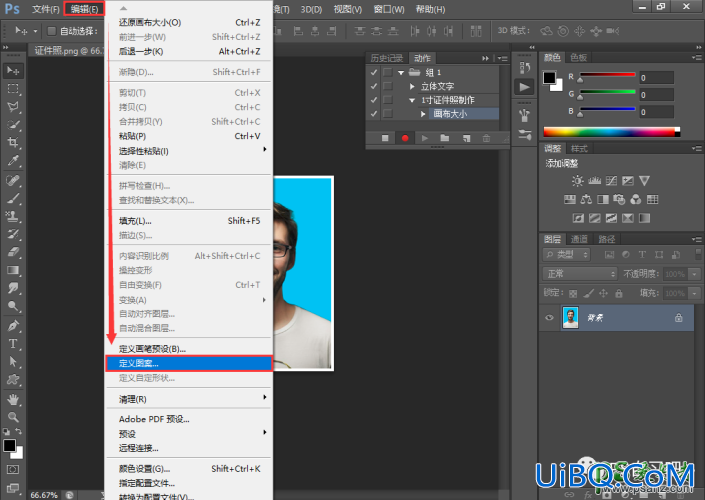Click the 背景 layer thumbnail
Viewport: 705px width, 500px height.
pos(571,317)
